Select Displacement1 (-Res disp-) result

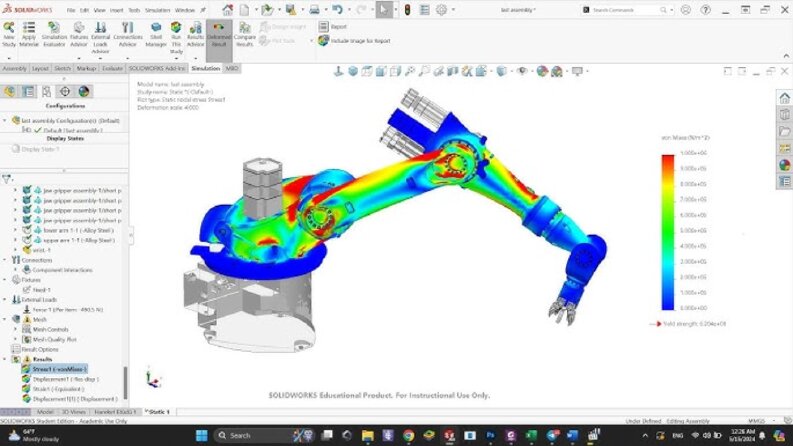tap(60, 379)
